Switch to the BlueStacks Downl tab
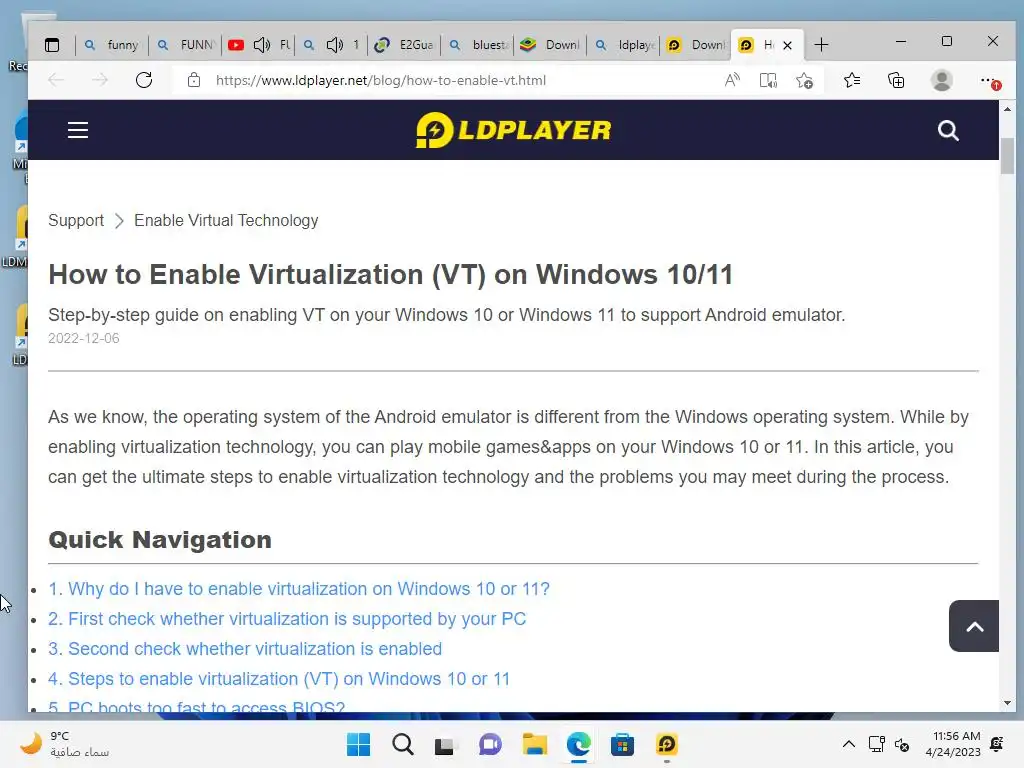Screen dimensions: 1024x768 tap(551, 45)
